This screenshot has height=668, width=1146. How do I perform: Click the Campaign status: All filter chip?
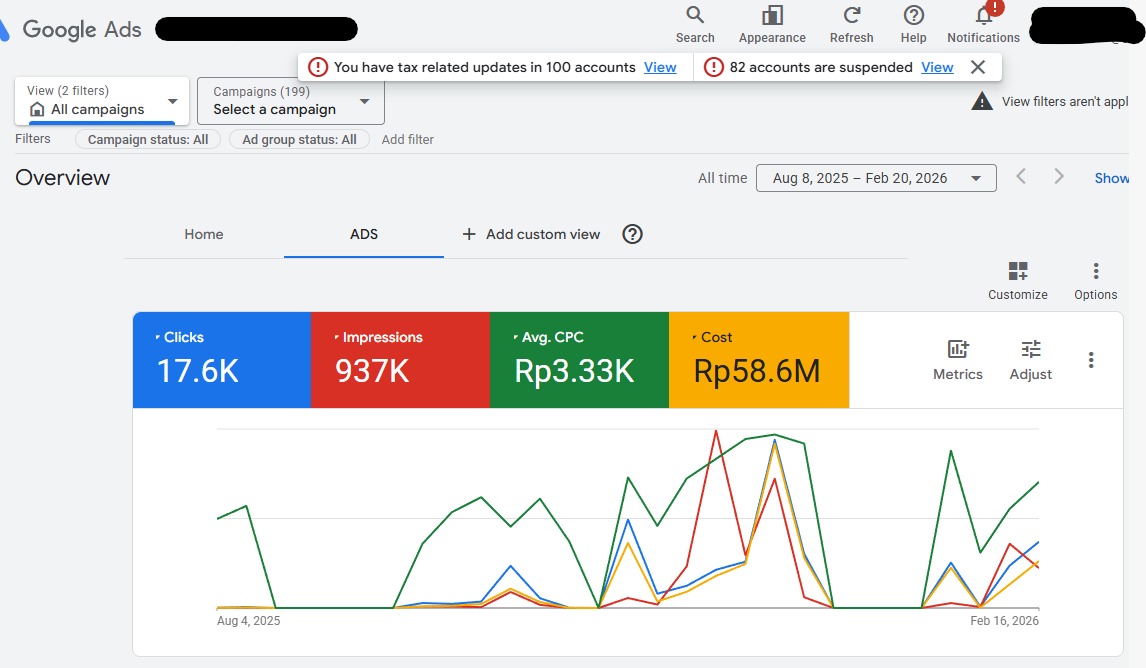pyautogui.click(x=148, y=140)
